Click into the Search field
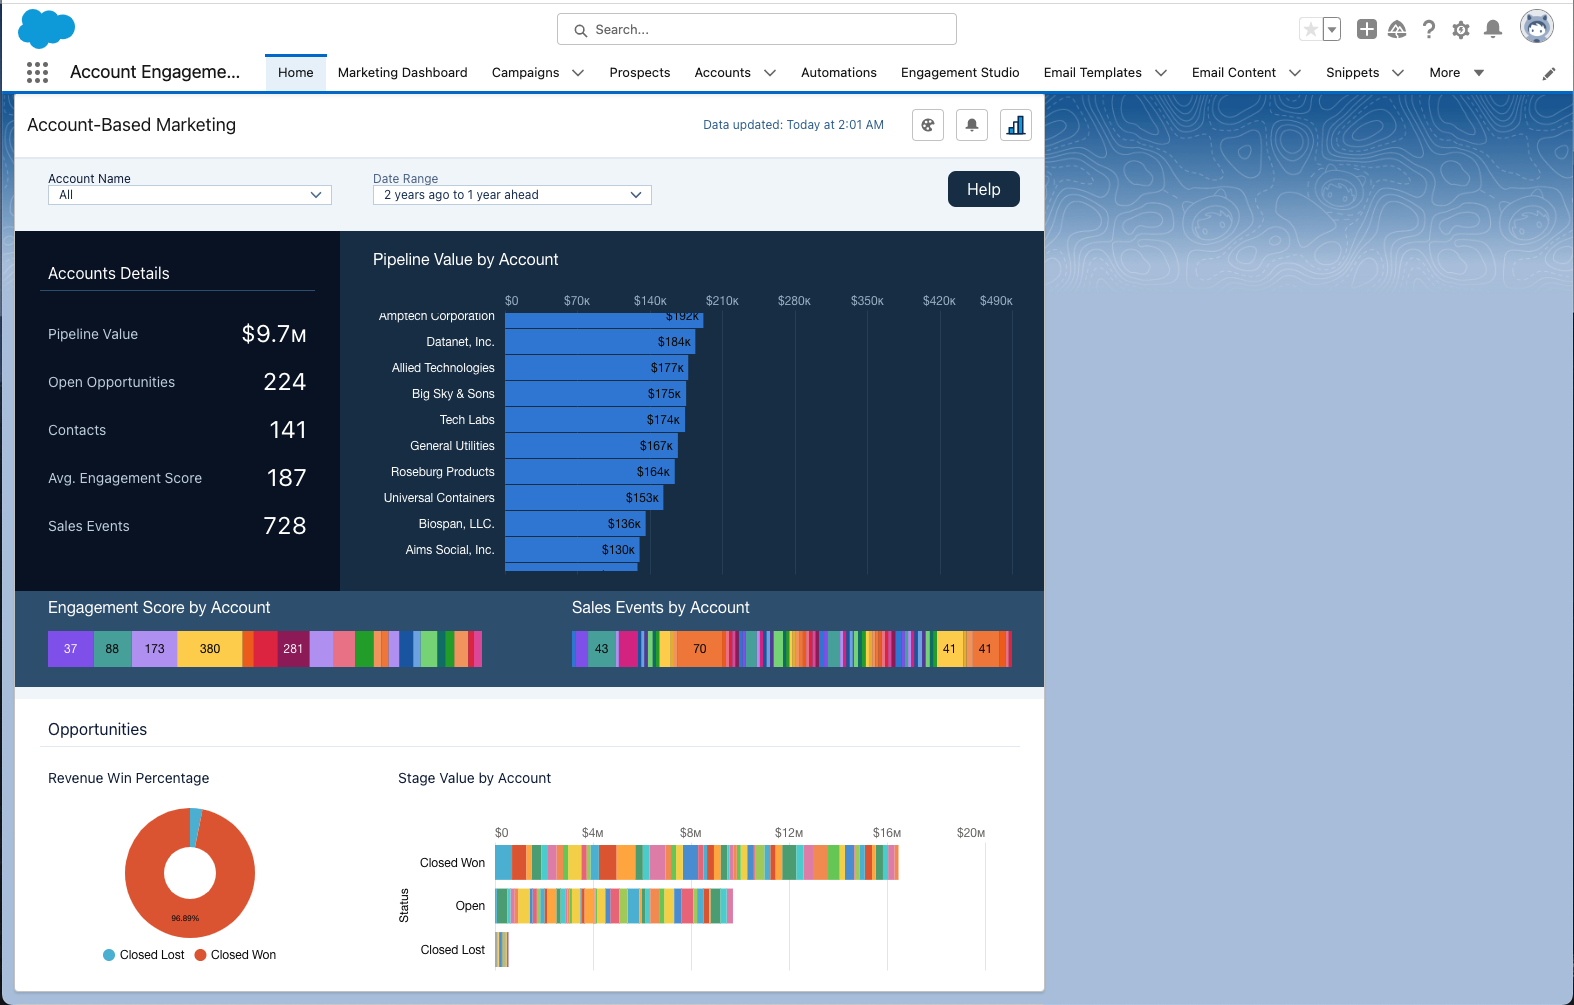The image size is (1574, 1005). click(x=757, y=30)
